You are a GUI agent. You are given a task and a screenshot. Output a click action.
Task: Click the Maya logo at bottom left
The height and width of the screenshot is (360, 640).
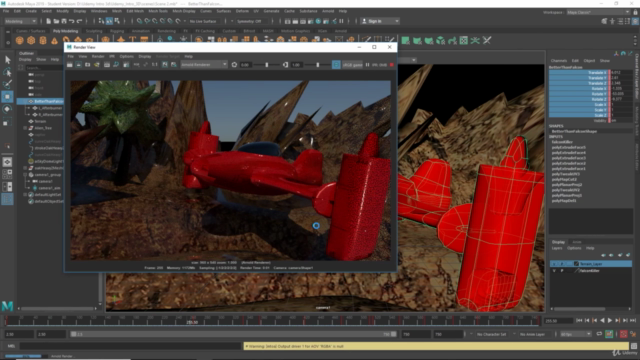tap(7, 306)
